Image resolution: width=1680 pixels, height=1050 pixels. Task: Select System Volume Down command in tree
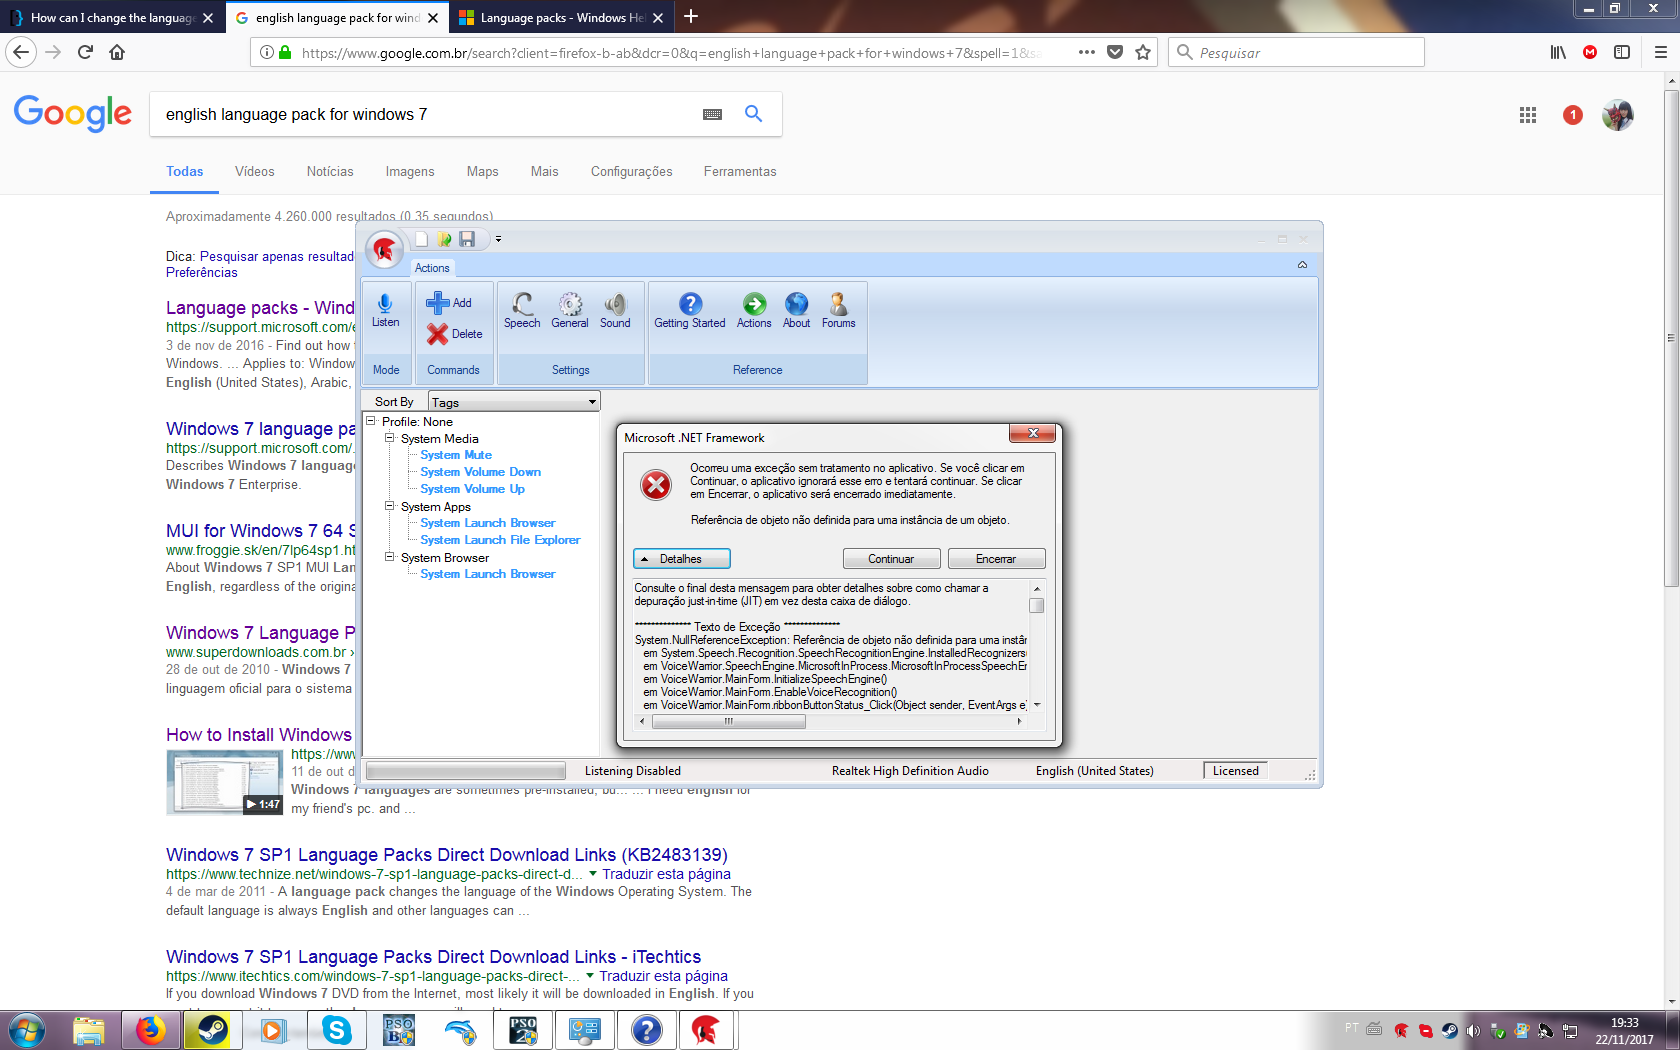click(481, 472)
